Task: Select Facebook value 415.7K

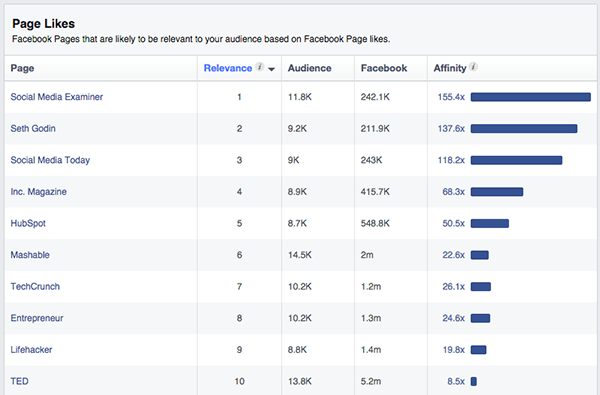Action: 375,192
